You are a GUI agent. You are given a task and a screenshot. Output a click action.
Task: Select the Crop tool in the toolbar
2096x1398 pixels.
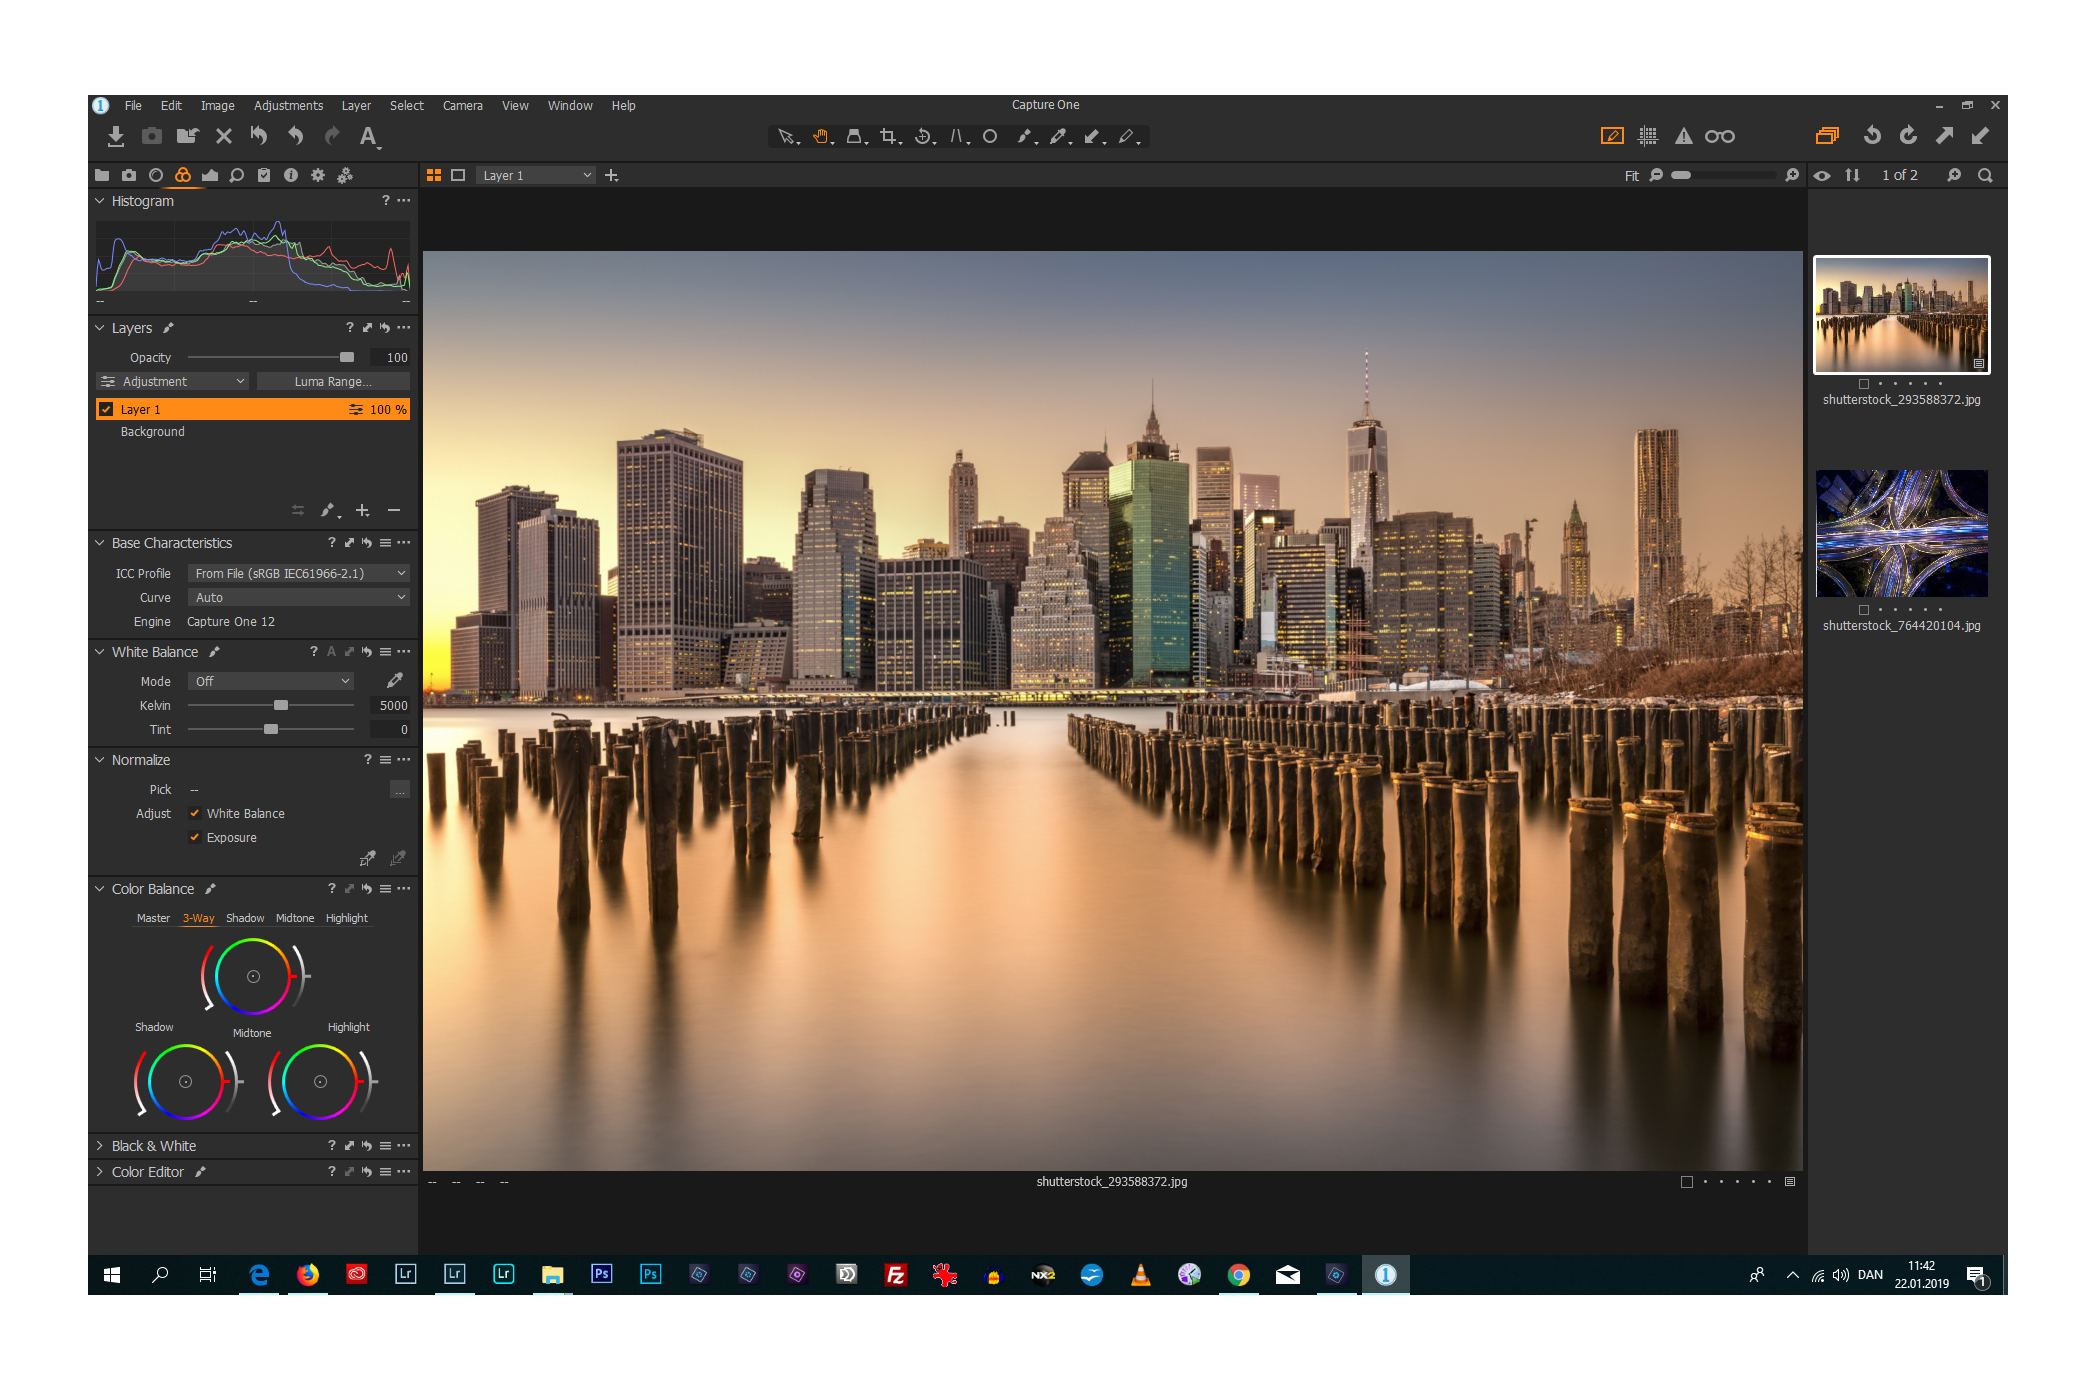click(886, 136)
